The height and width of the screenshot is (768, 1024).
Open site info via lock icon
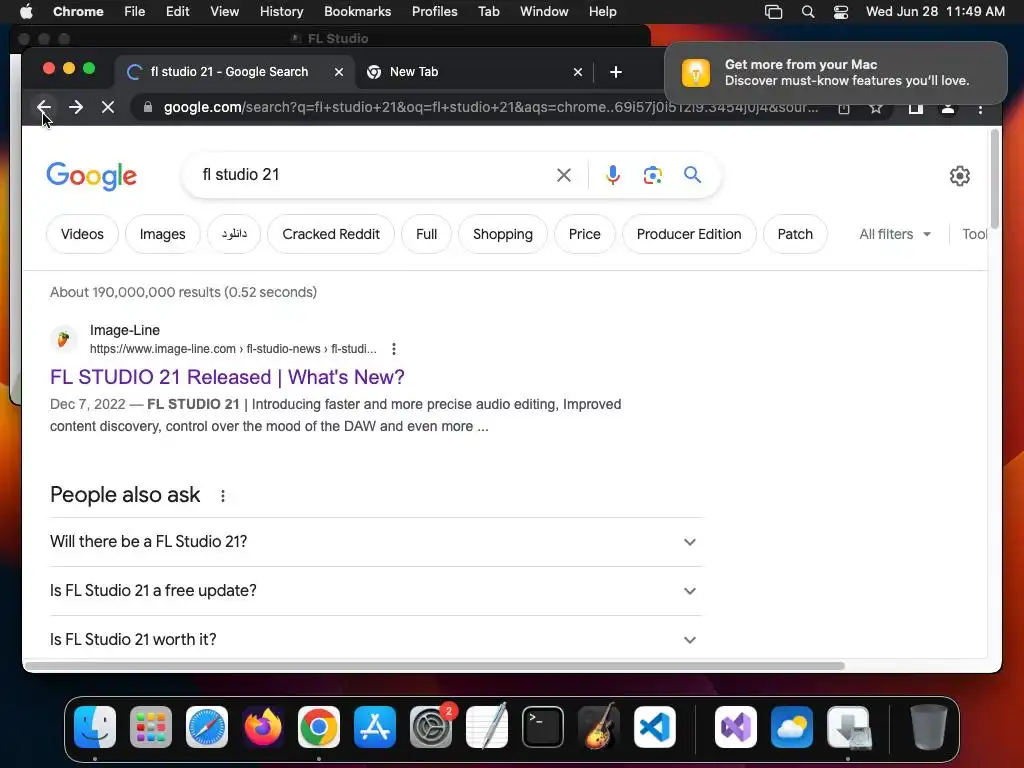coord(148,107)
